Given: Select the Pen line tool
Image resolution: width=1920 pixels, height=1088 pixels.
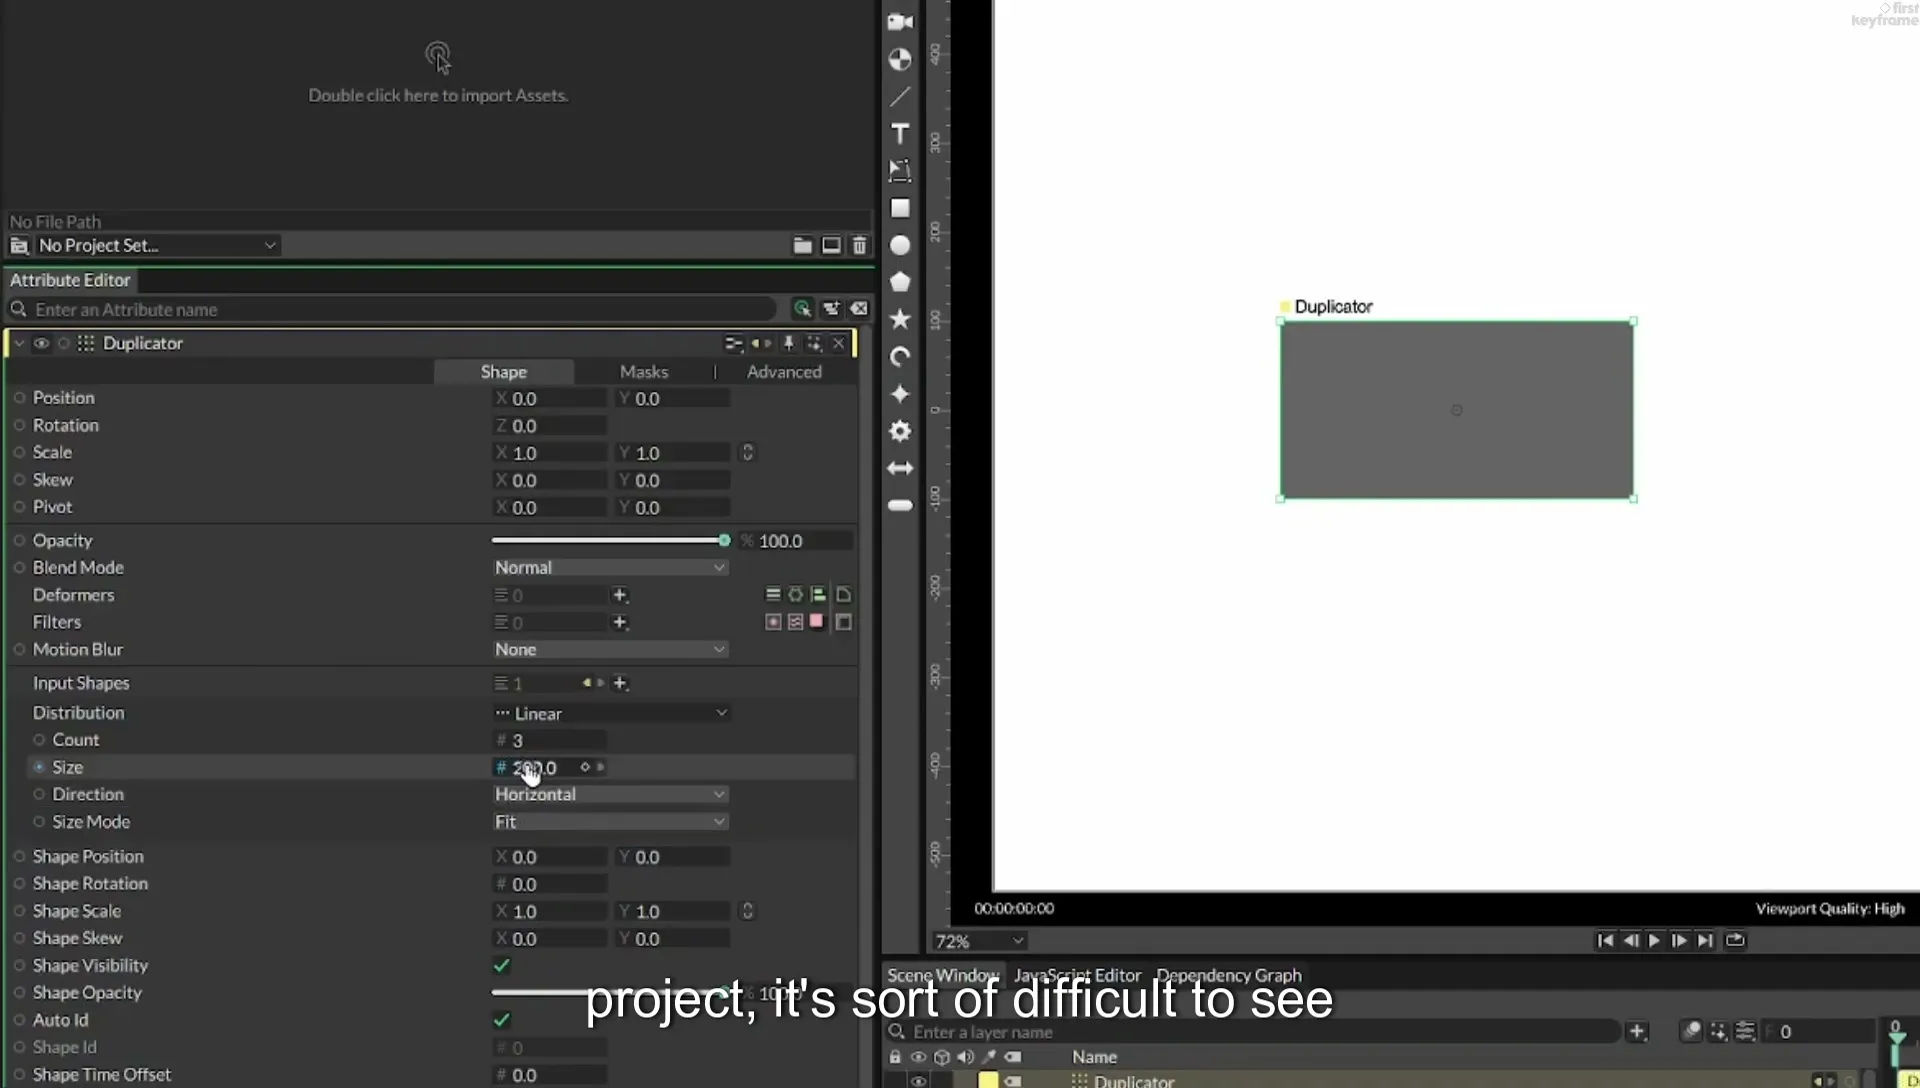Looking at the screenshot, I should point(900,96).
